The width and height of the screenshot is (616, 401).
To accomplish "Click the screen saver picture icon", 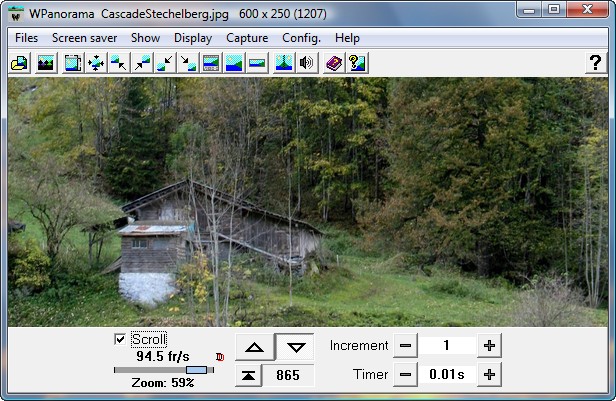I will pos(46,63).
